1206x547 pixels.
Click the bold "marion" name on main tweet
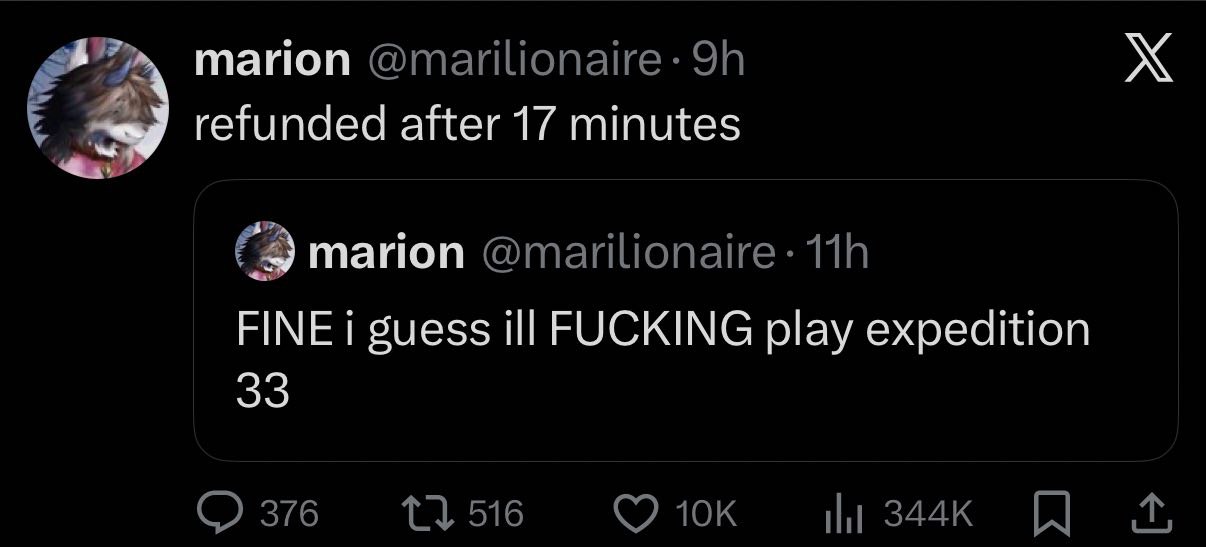[x=272, y=63]
